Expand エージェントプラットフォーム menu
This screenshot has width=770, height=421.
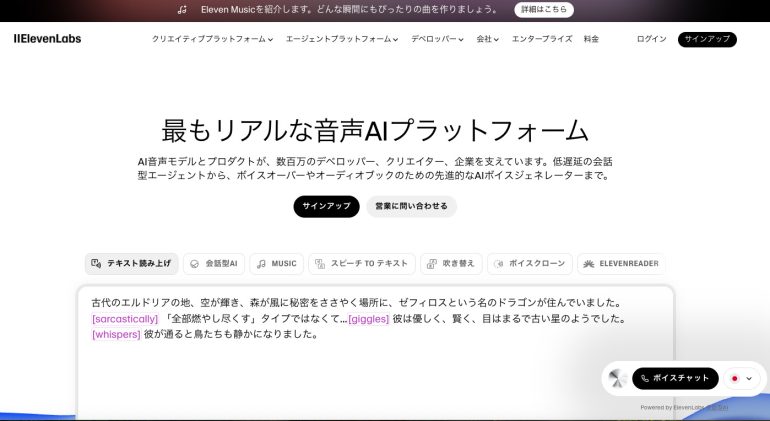(342, 39)
